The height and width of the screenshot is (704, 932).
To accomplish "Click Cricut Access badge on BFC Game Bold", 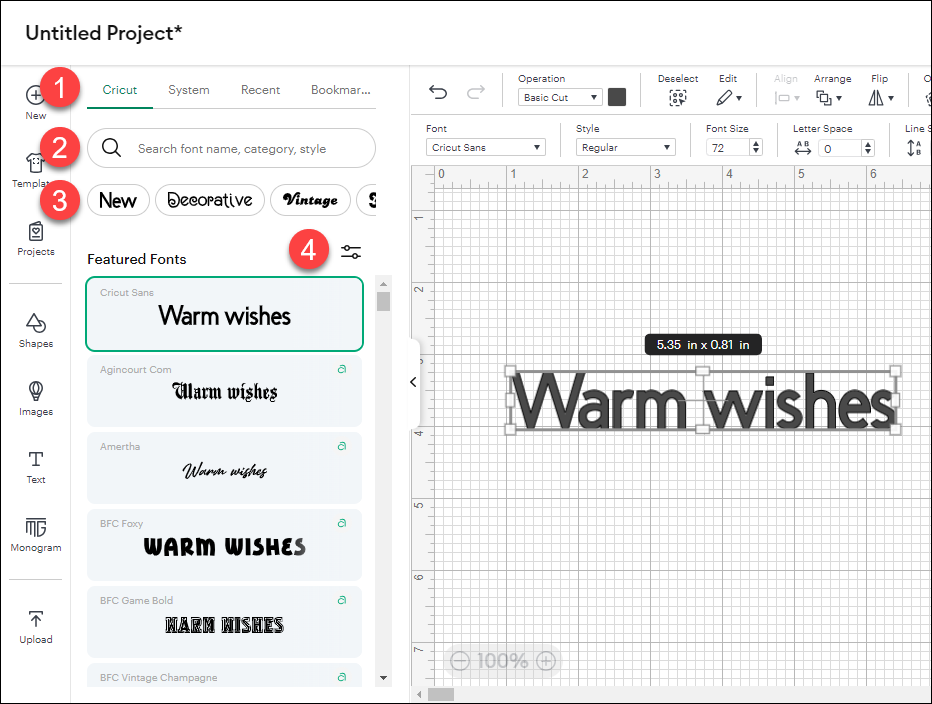I will point(342,600).
